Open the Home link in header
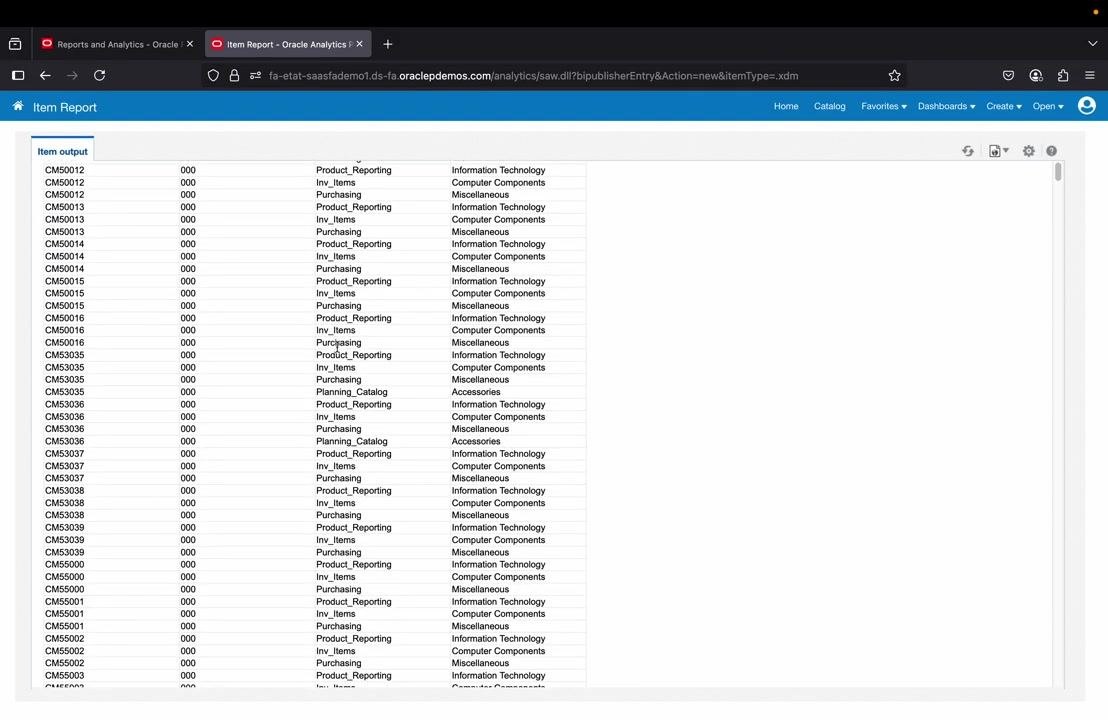The height and width of the screenshot is (720, 1108). 786,106
